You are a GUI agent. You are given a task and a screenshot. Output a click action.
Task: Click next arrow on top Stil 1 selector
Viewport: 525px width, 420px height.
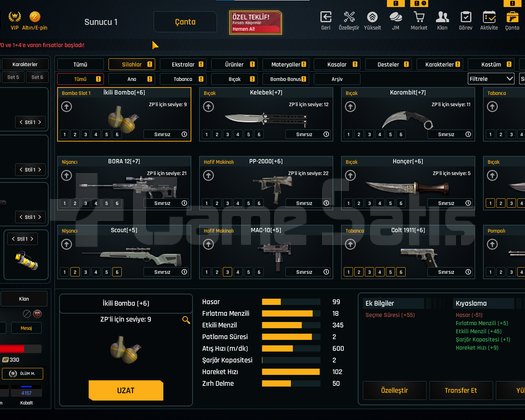(x=40, y=122)
